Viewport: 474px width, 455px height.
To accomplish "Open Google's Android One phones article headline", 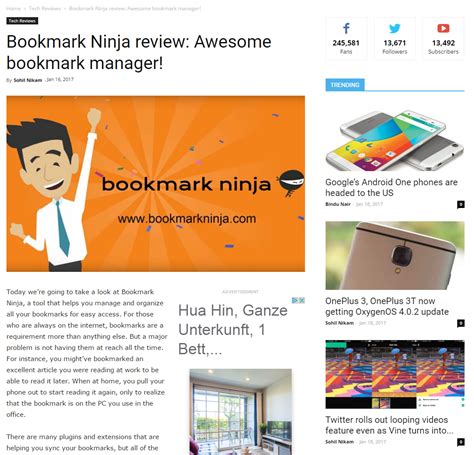I will pyautogui.click(x=391, y=187).
